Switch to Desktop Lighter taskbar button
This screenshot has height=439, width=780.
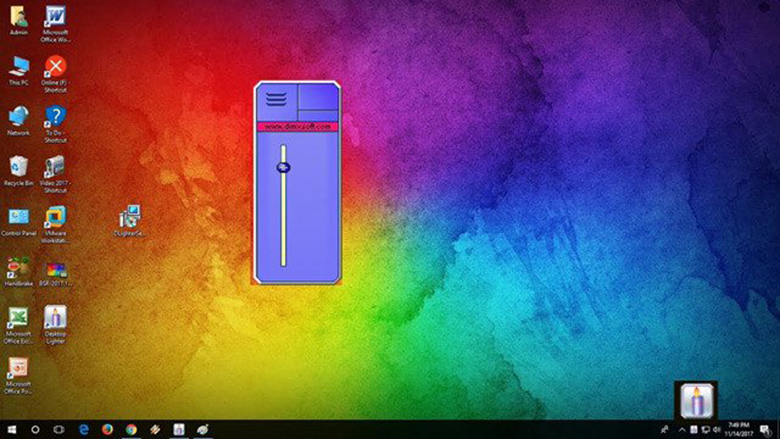pyautogui.click(x=179, y=430)
